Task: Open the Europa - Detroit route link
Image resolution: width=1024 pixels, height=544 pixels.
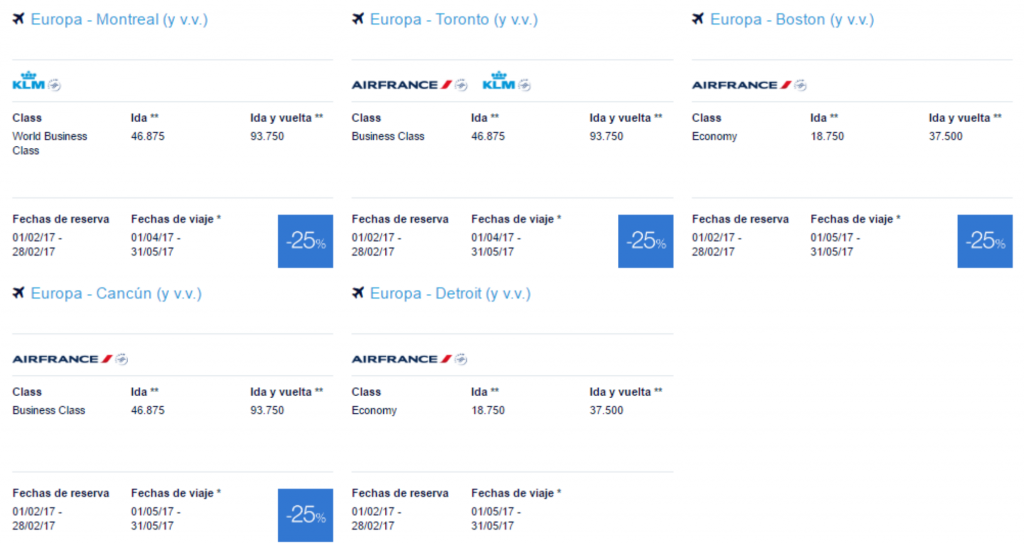Action: pos(451,294)
